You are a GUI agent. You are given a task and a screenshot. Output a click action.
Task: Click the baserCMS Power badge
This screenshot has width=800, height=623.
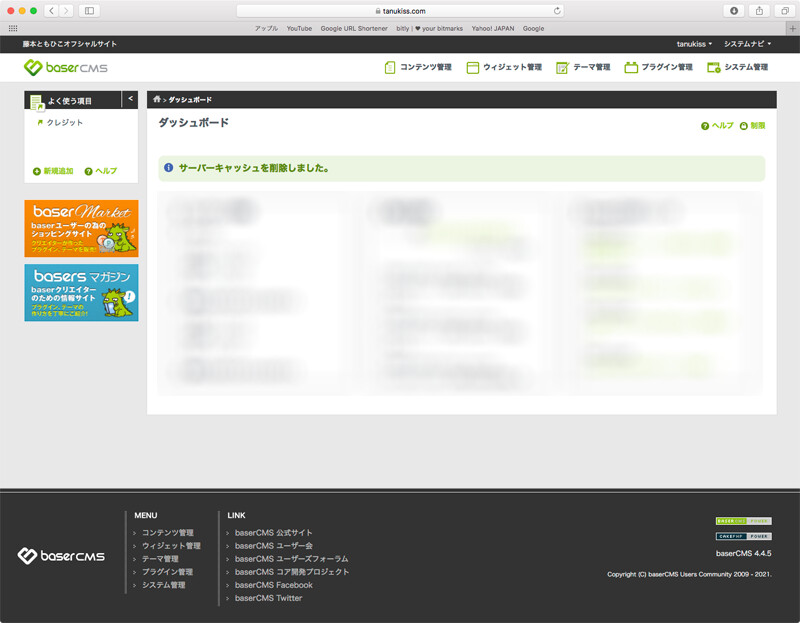(743, 521)
